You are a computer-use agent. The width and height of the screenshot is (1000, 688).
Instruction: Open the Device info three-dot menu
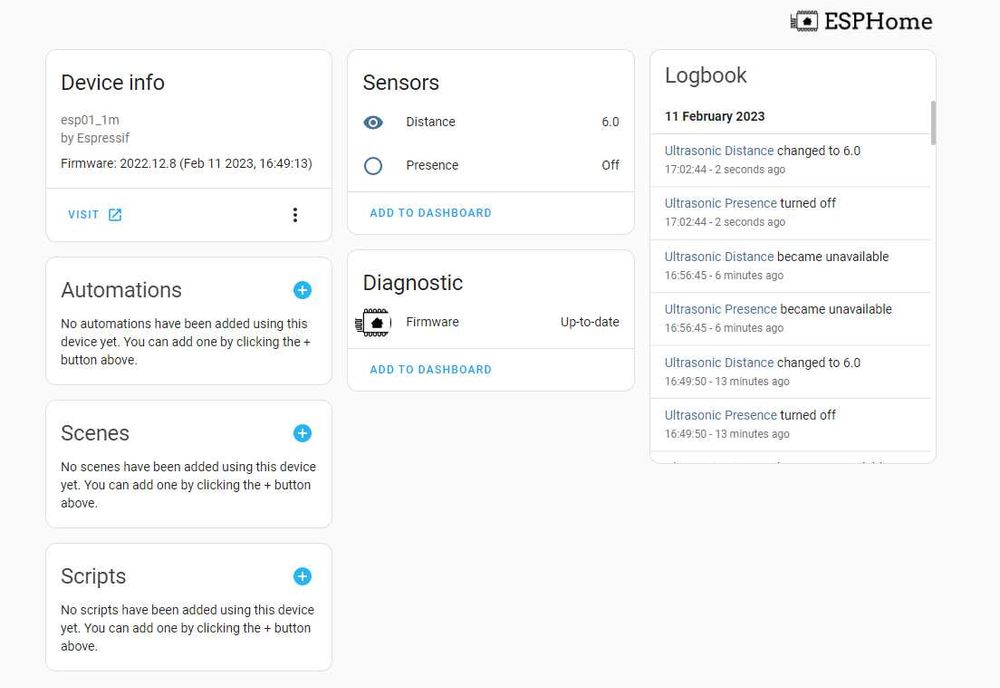[x=294, y=214]
